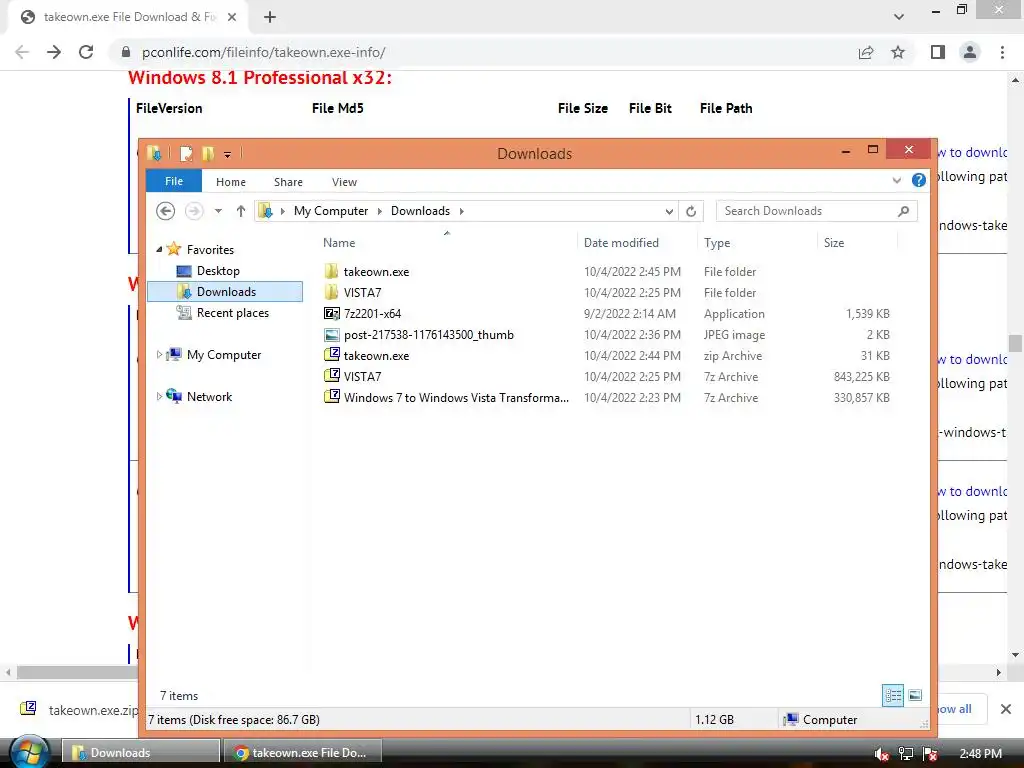
Task: Click the 843,225 KB size cell
Action: (861, 377)
